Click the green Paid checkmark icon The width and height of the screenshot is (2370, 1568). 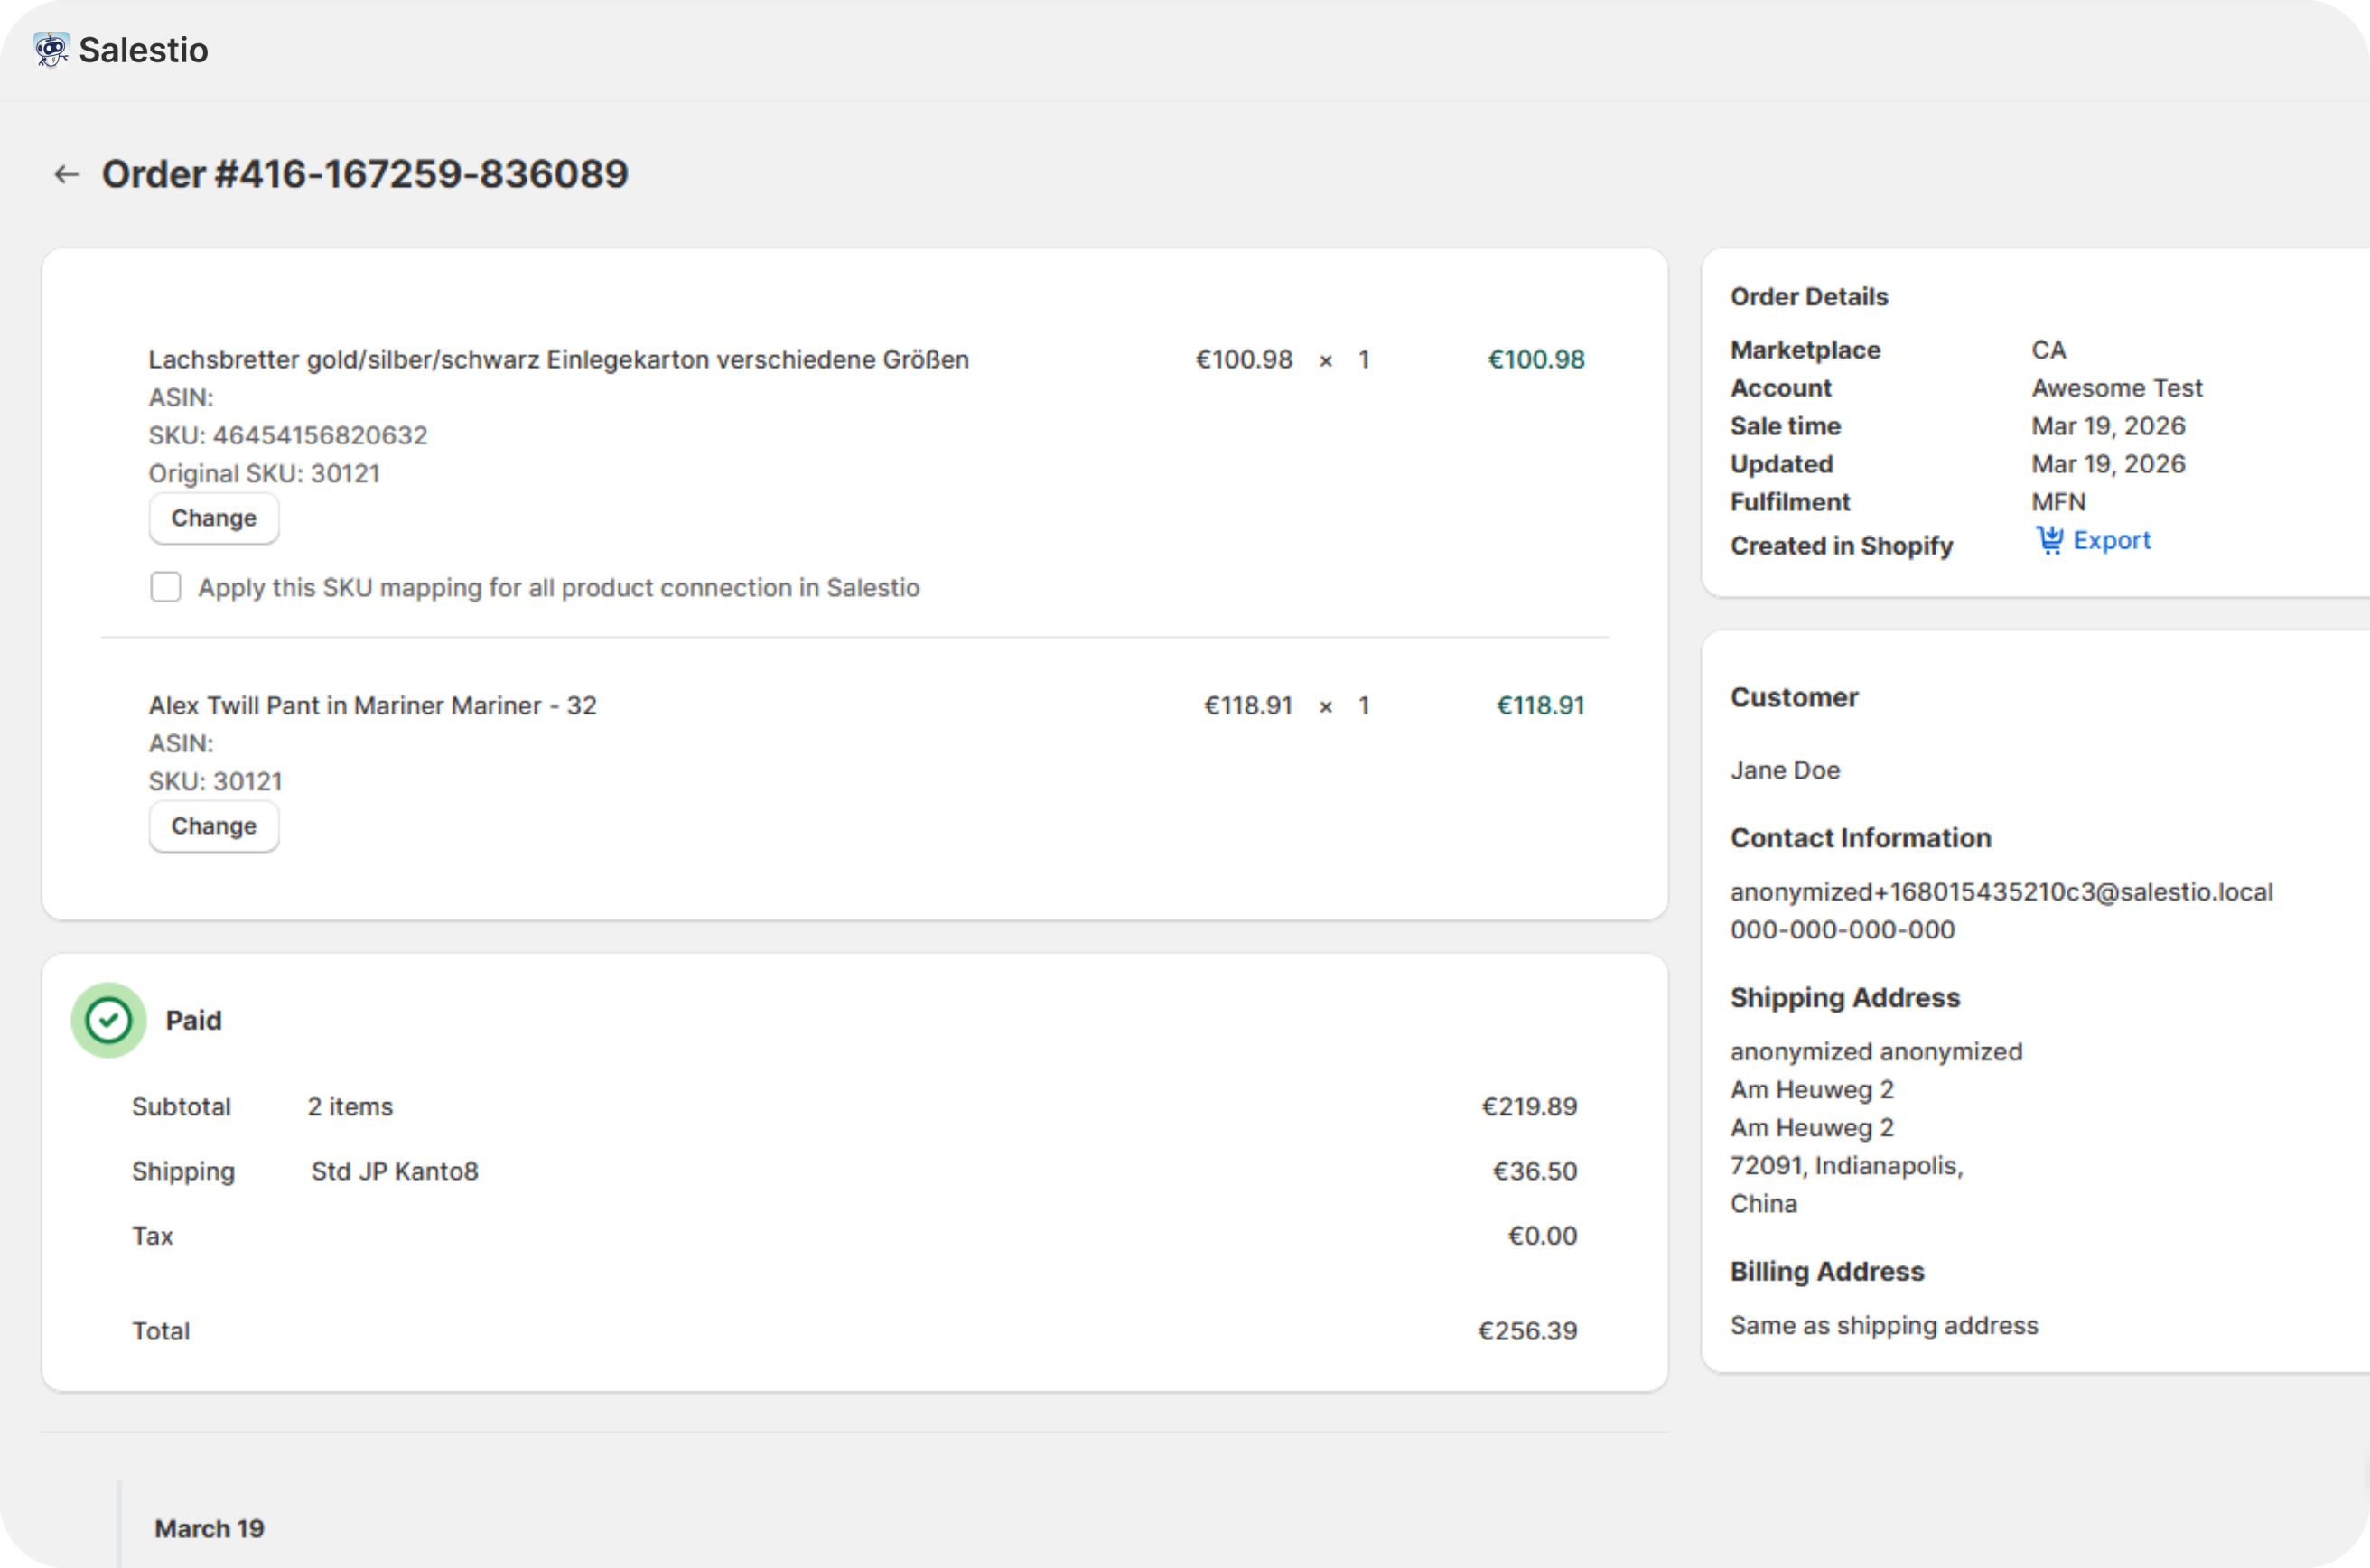coord(108,1020)
